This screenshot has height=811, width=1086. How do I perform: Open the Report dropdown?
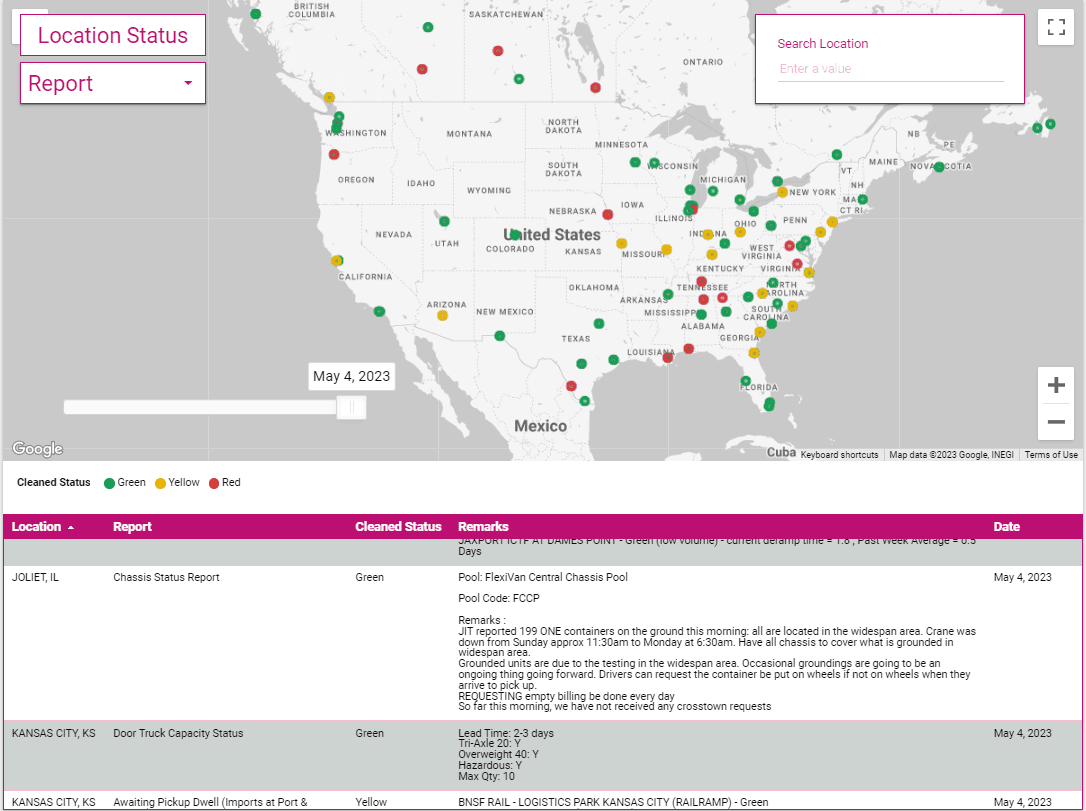pyautogui.click(x=112, y=83)
